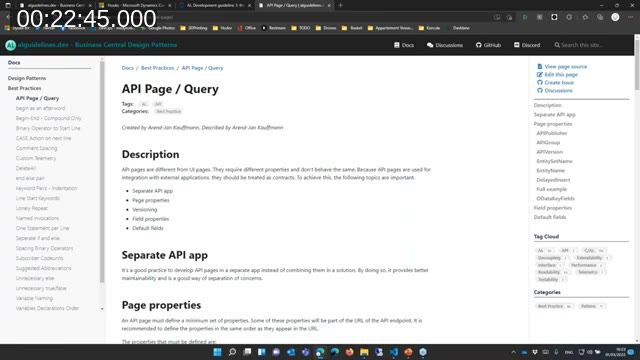Open Firefox from the taskbar

[349, 352]
